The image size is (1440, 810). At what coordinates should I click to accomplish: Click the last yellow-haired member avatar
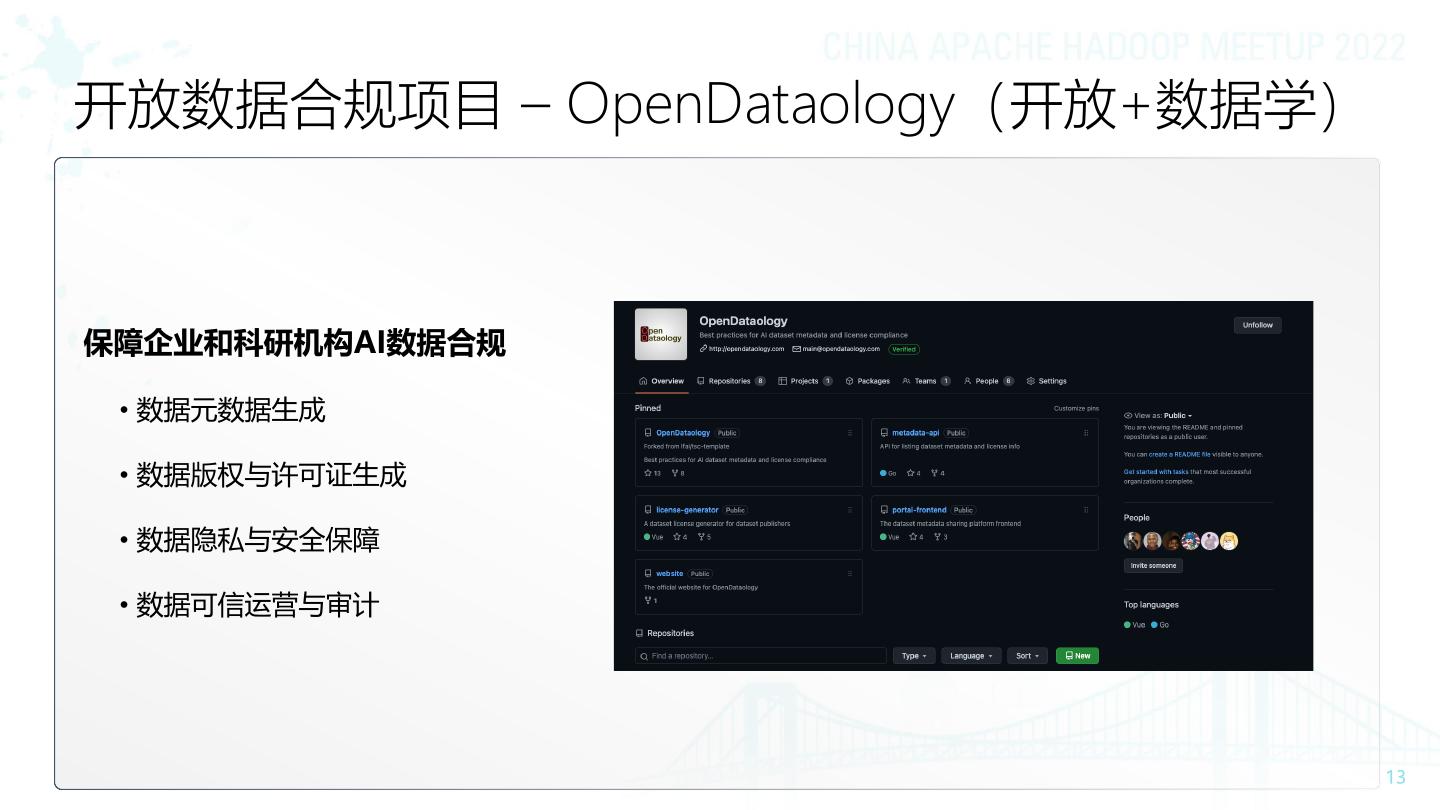(1229, 541)
